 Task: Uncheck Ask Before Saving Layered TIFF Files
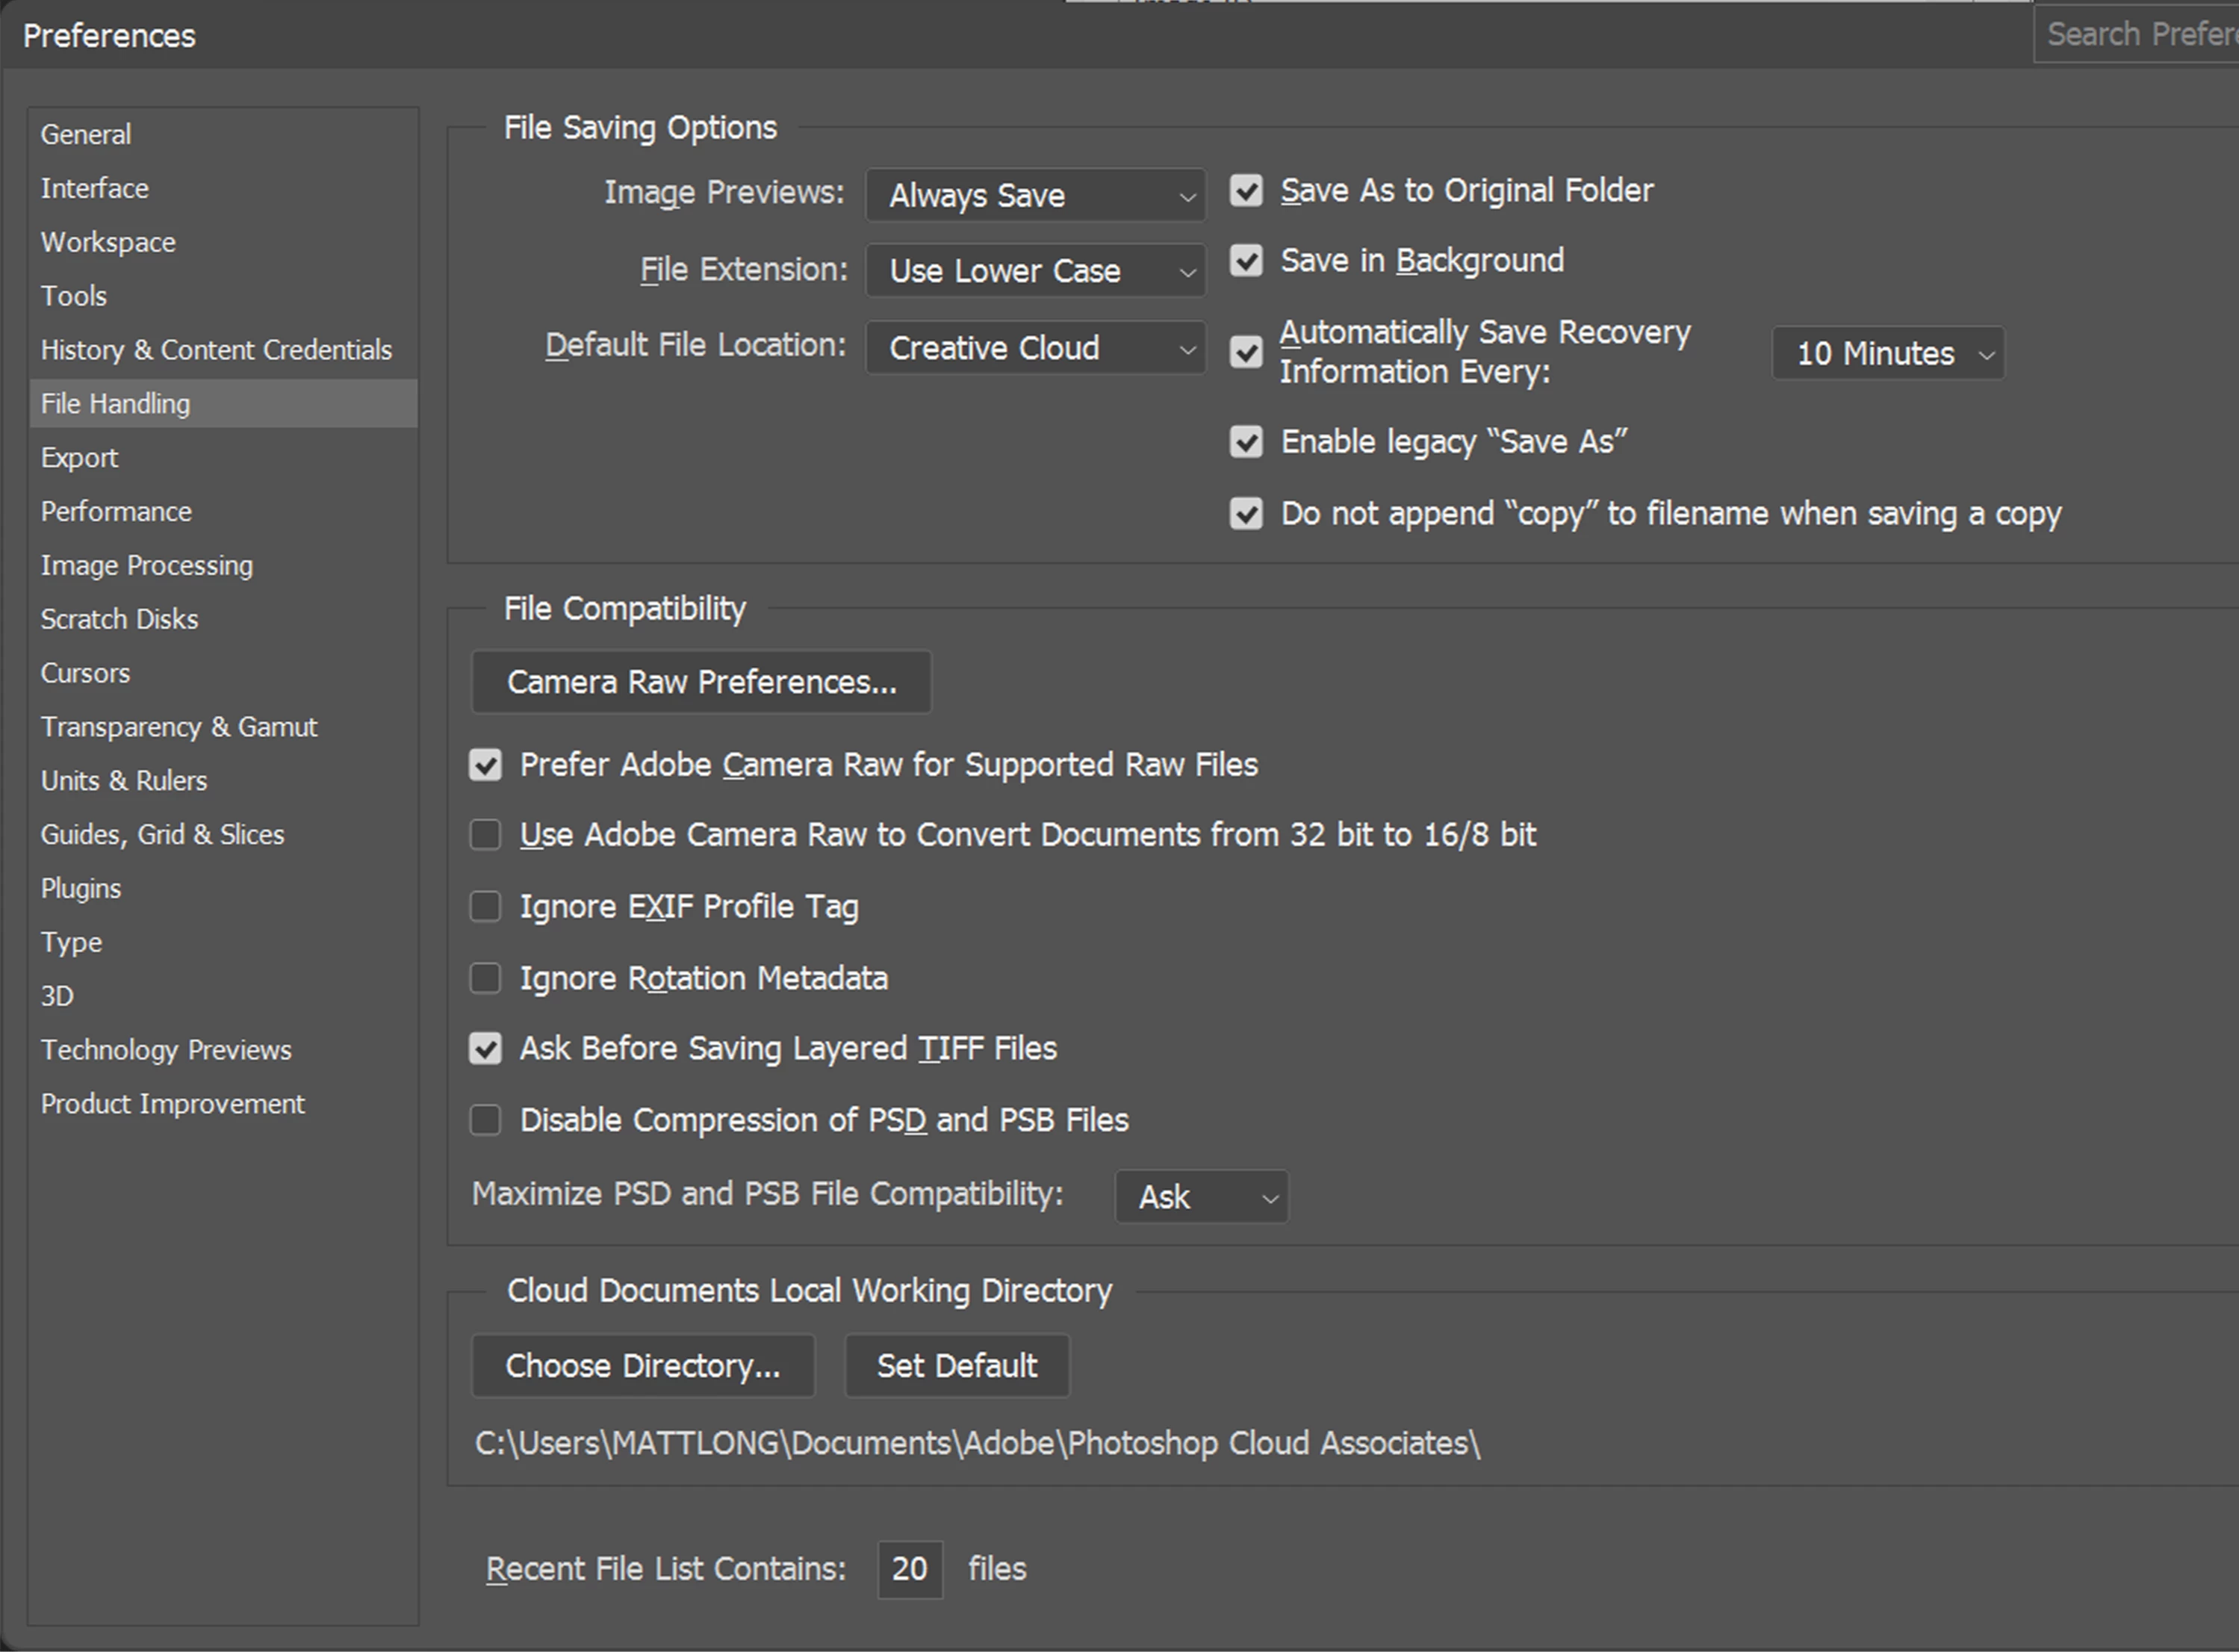click(486, 1049)
